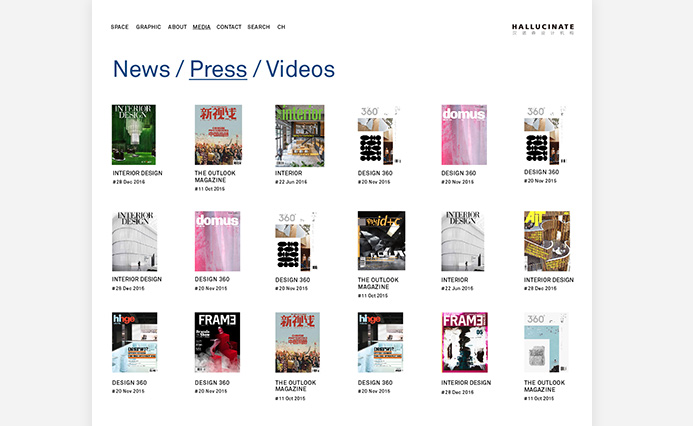
Task: Select the underlined Press heading
Action: (x=218, y=69)
